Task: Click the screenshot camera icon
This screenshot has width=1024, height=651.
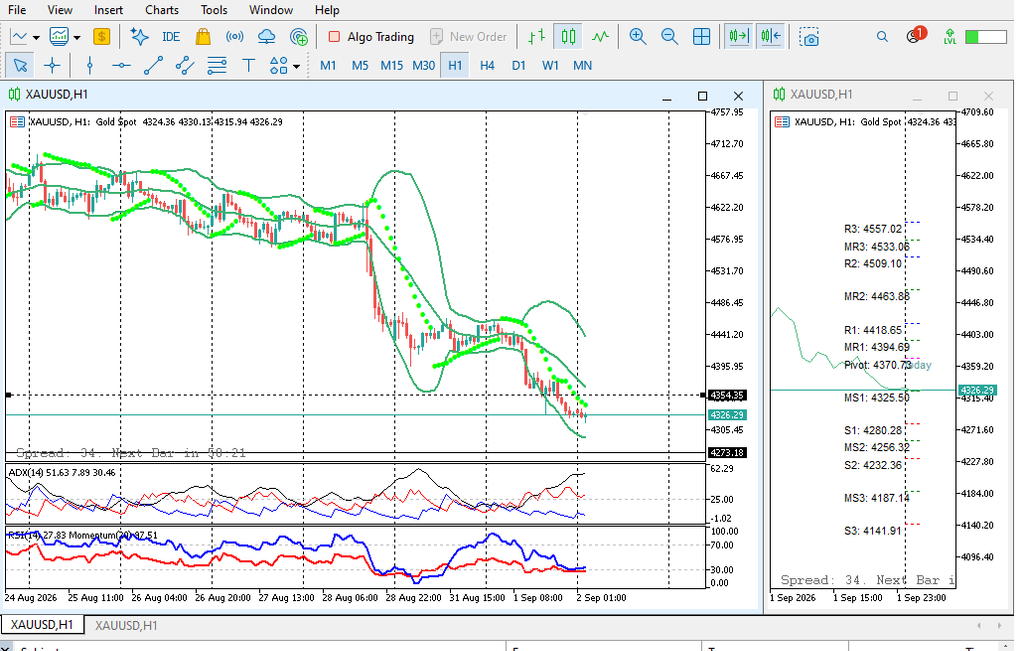Action: 809,37
